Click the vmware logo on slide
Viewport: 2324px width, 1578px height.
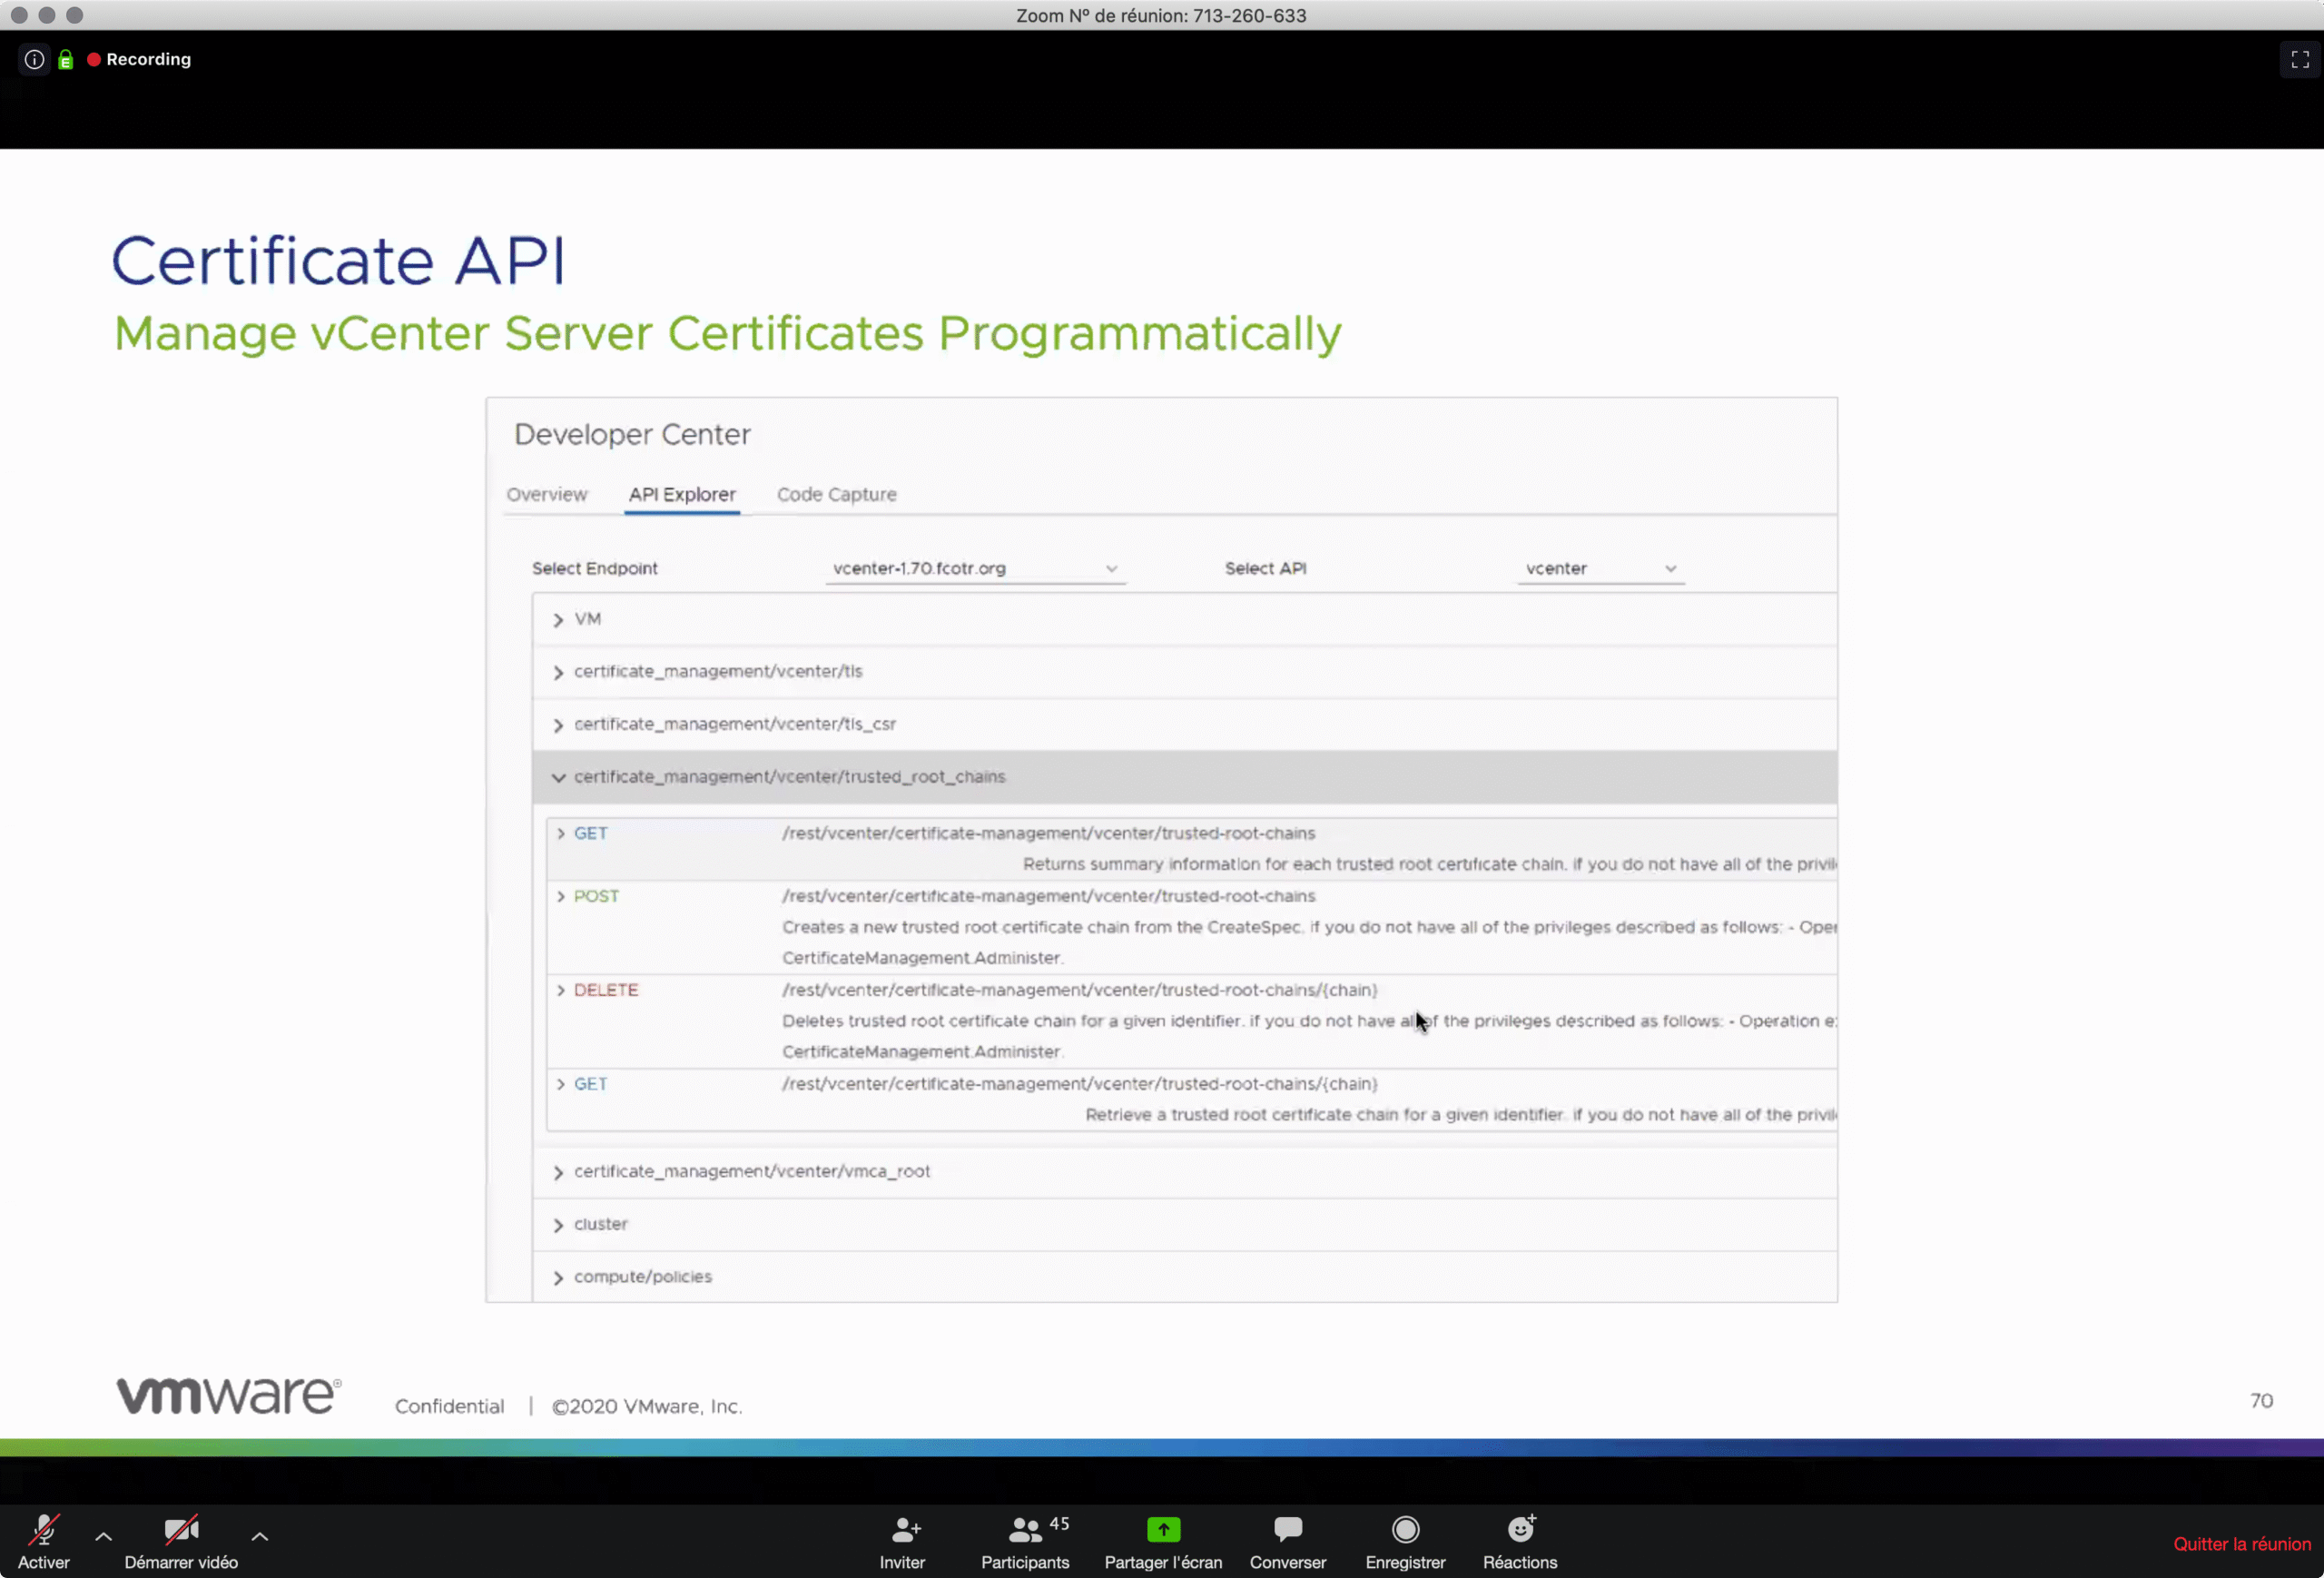coord(228,1395)
